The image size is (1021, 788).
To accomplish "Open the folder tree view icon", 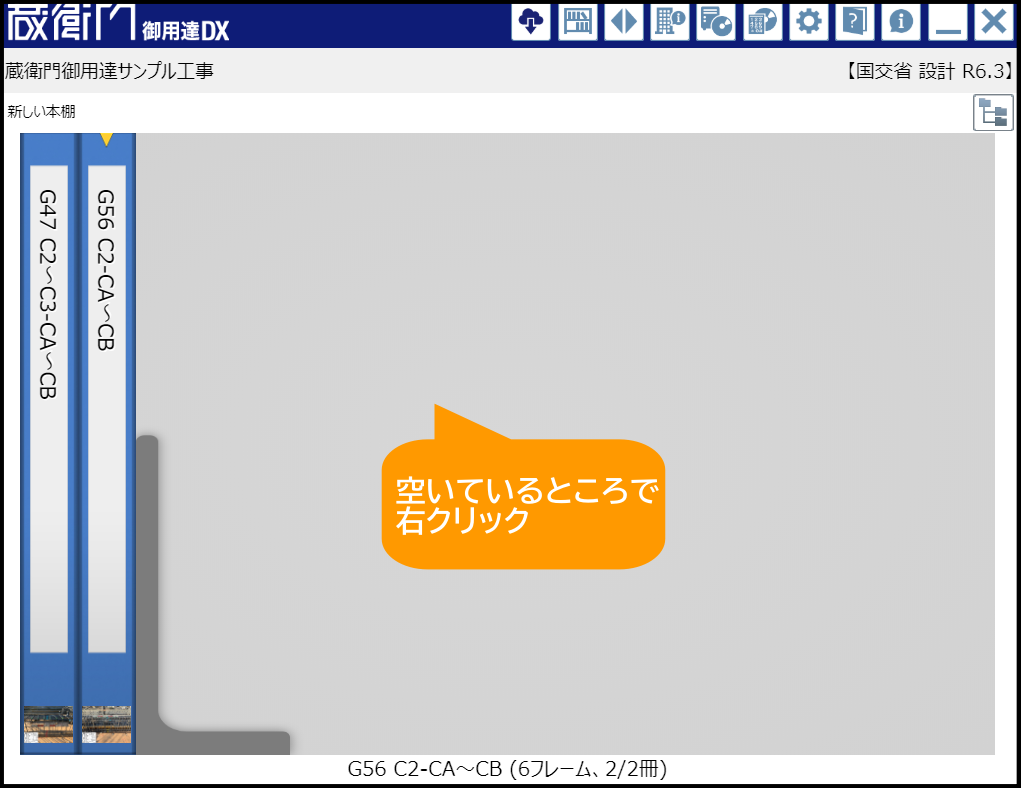I will tap(993, 113).
